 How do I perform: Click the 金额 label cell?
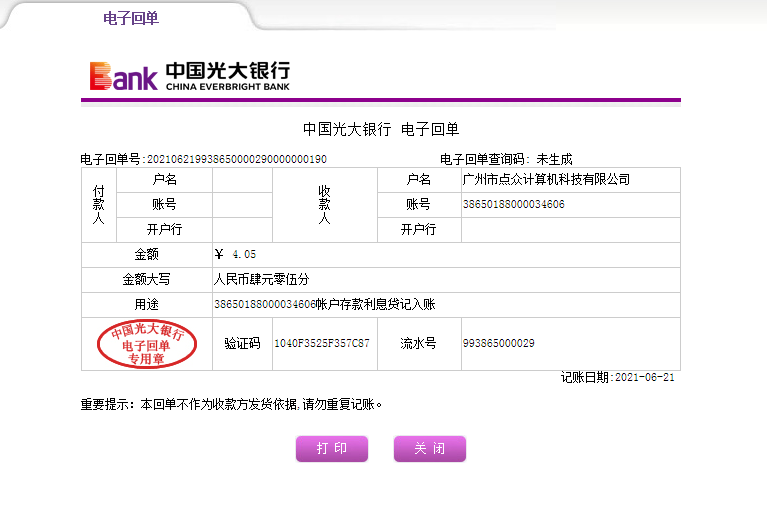click(x=146, y=254)
